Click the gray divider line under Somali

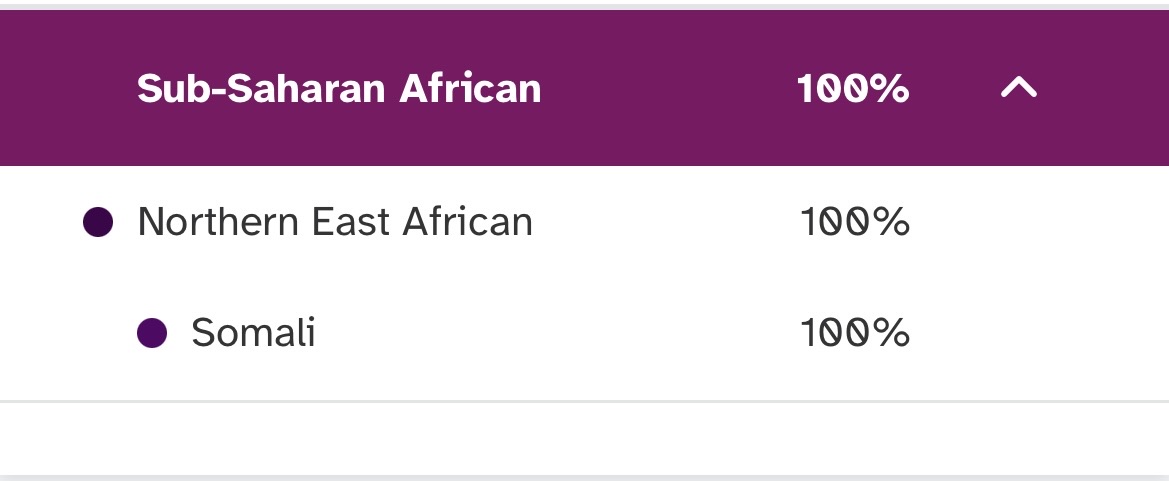584,401
